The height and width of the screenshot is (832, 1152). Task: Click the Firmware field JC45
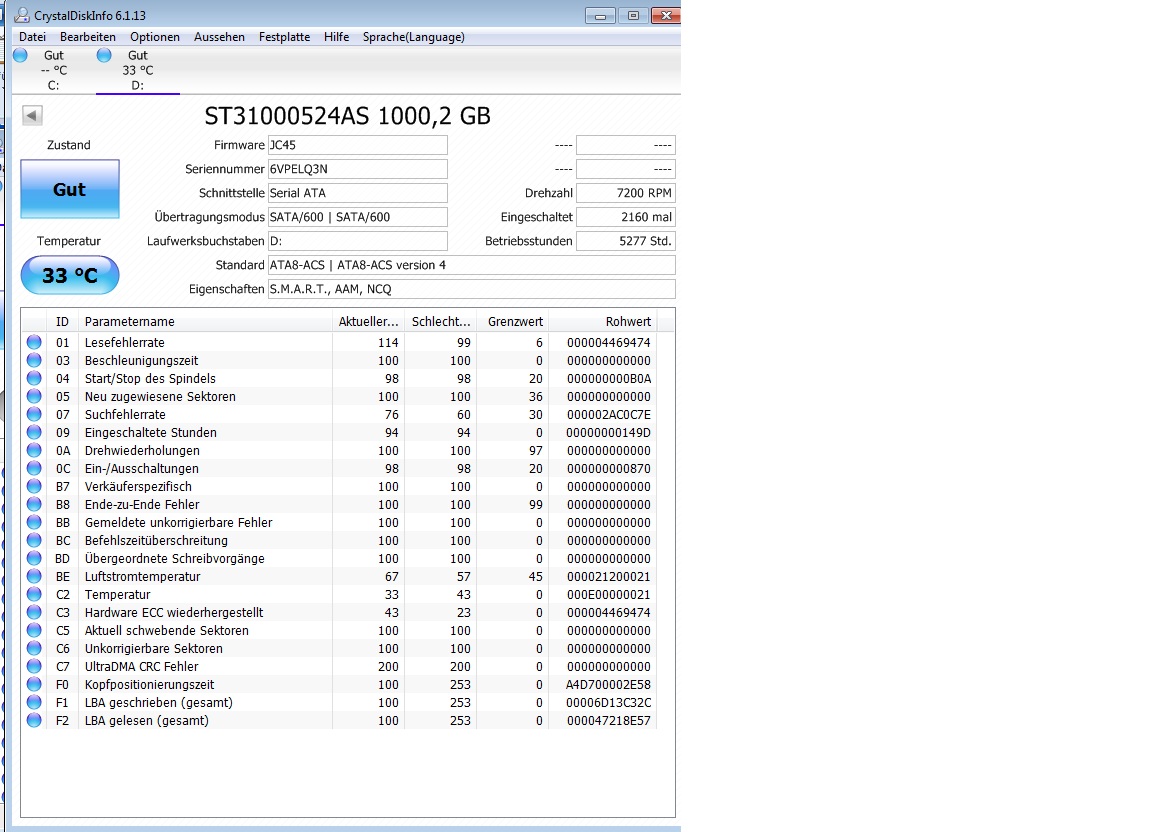click(357, 145)
